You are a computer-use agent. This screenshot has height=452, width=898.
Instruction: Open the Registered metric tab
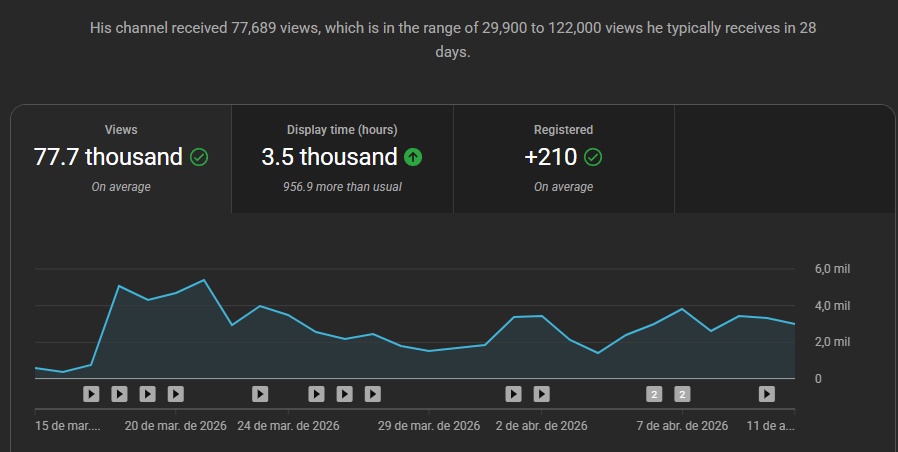click(564, 159)
